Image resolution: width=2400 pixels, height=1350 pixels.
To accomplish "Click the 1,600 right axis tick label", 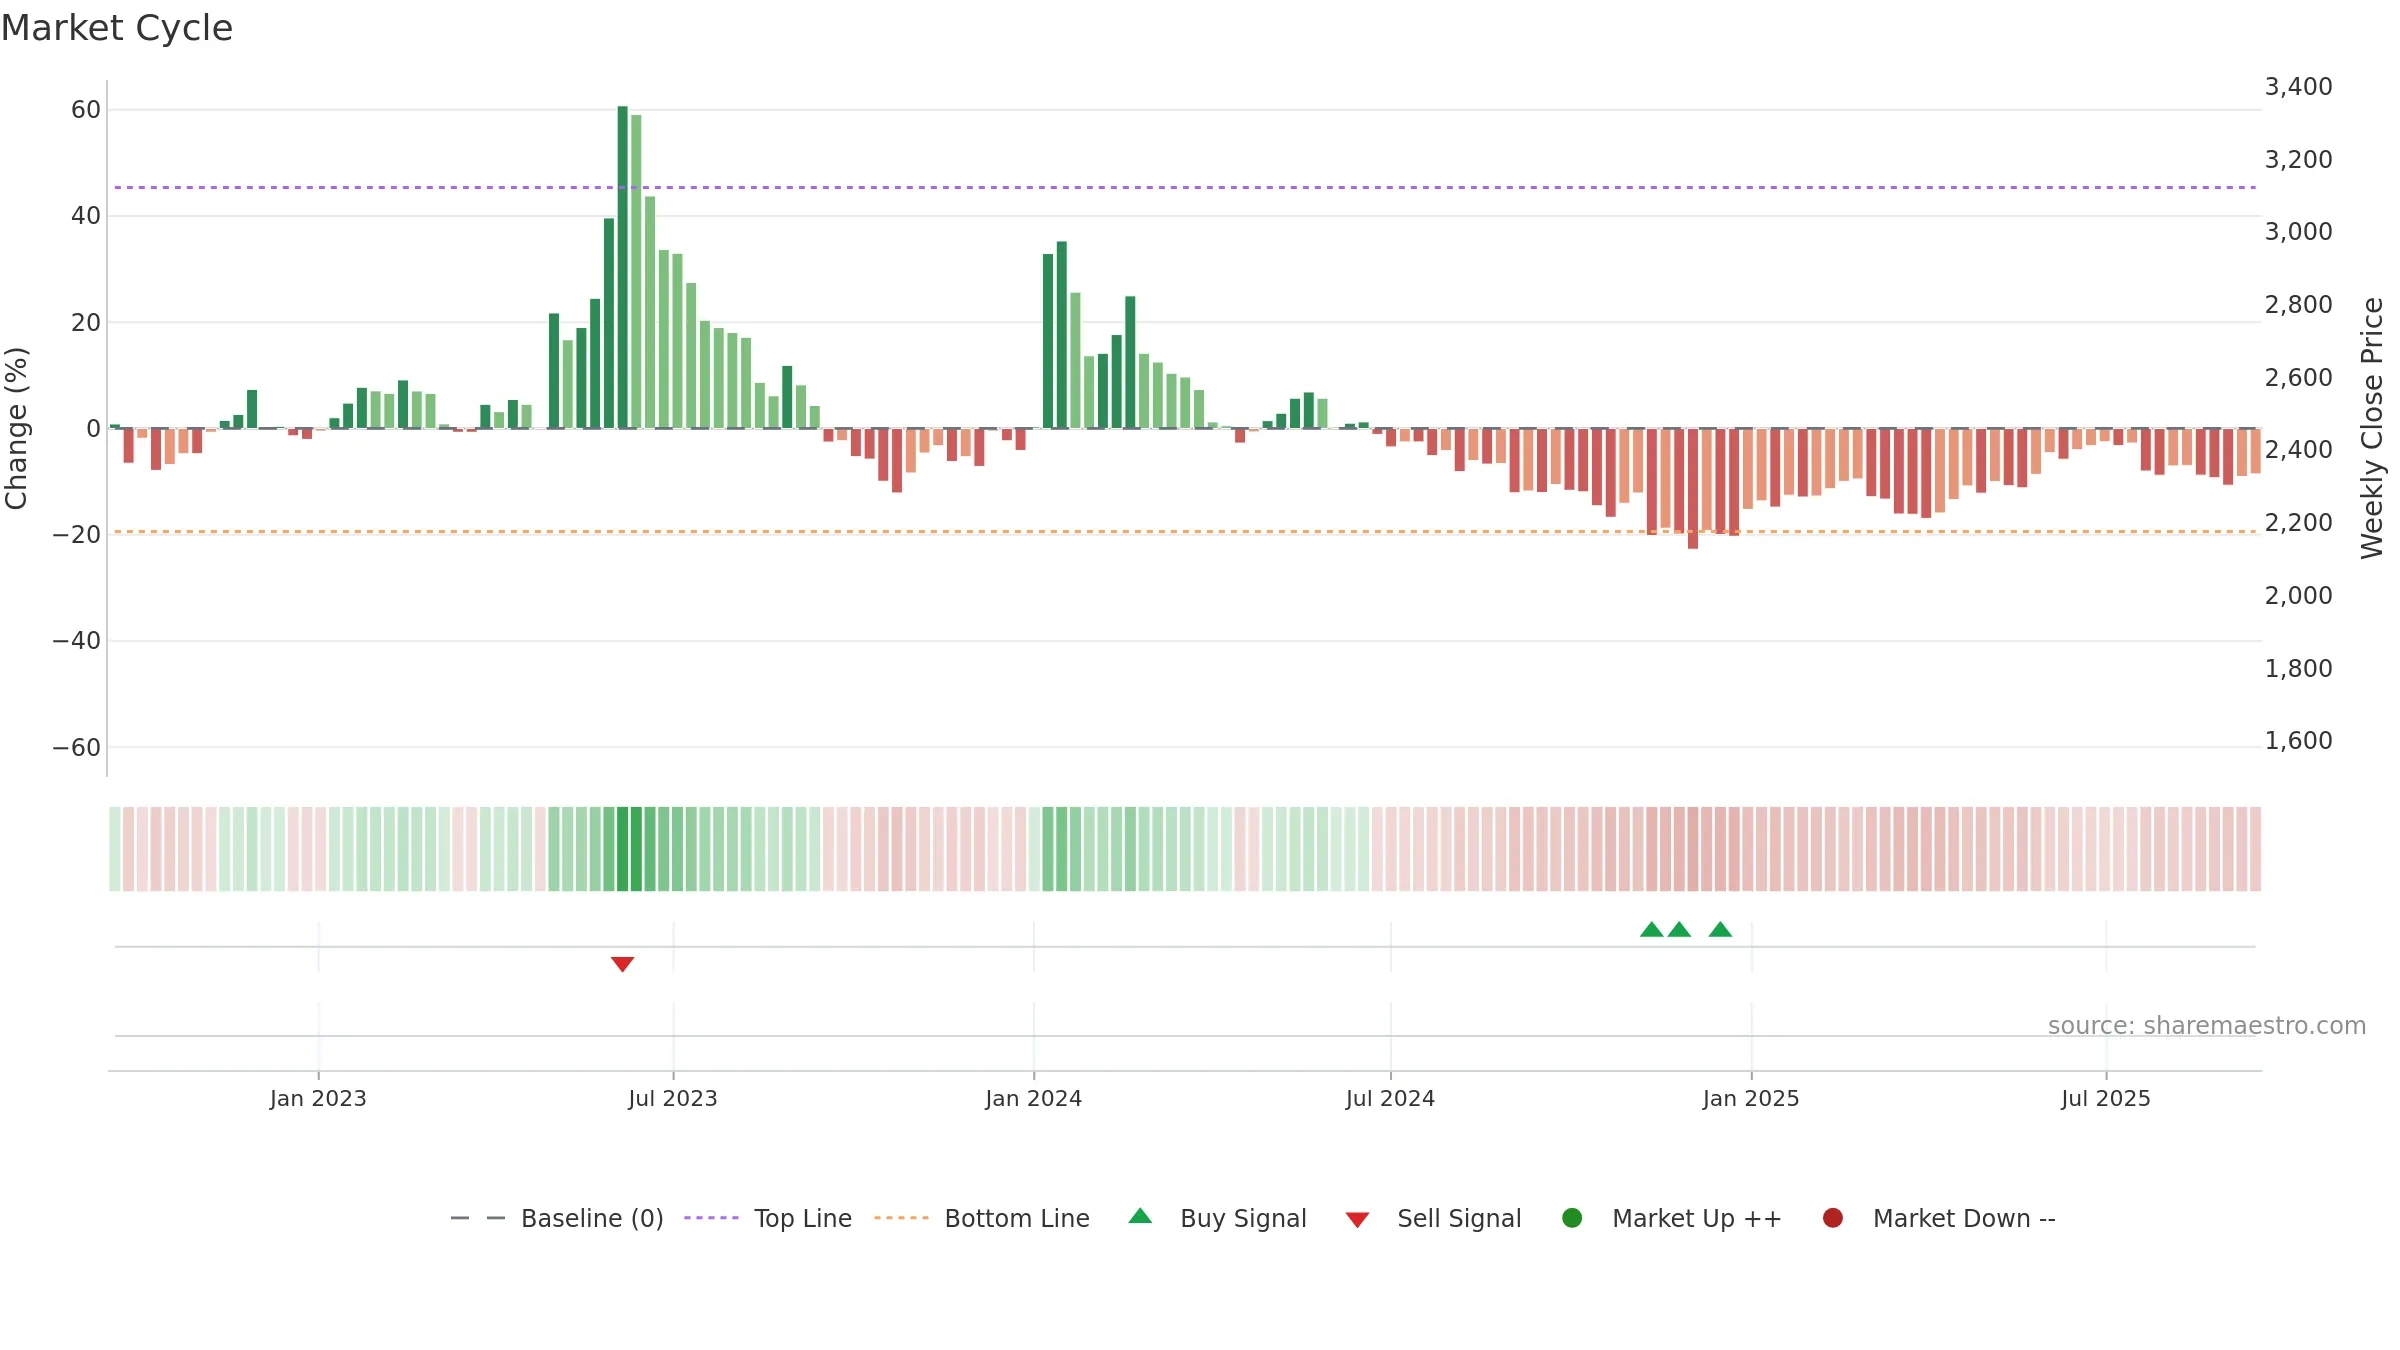I will coord(2298,741).
